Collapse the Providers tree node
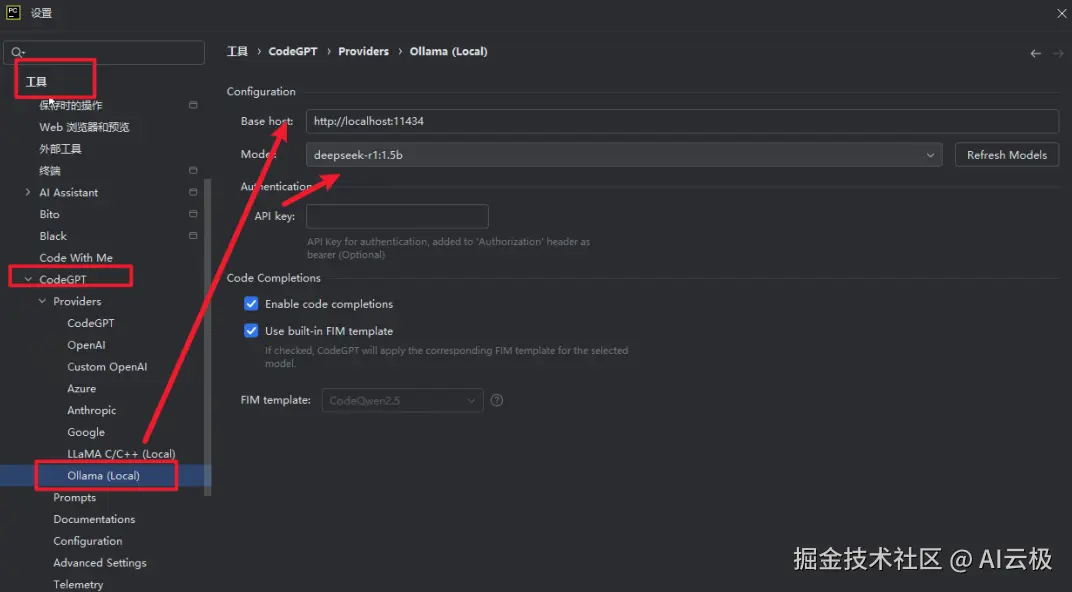1072x592 pixels. (x=42, y=301)
